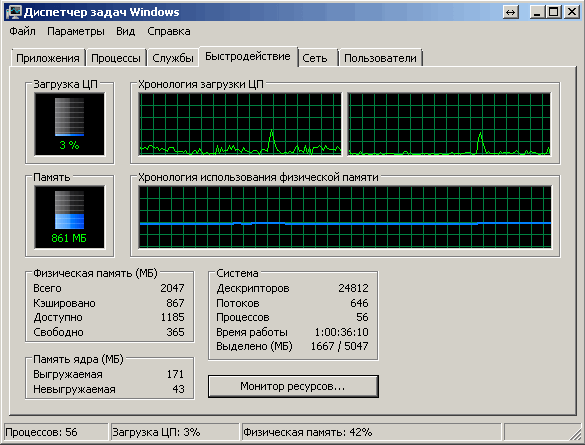Click the Память ядра (МБ) group label
The width and height of the screenshot is (585, 445).
pyautogui.click(x=78, y=359)
